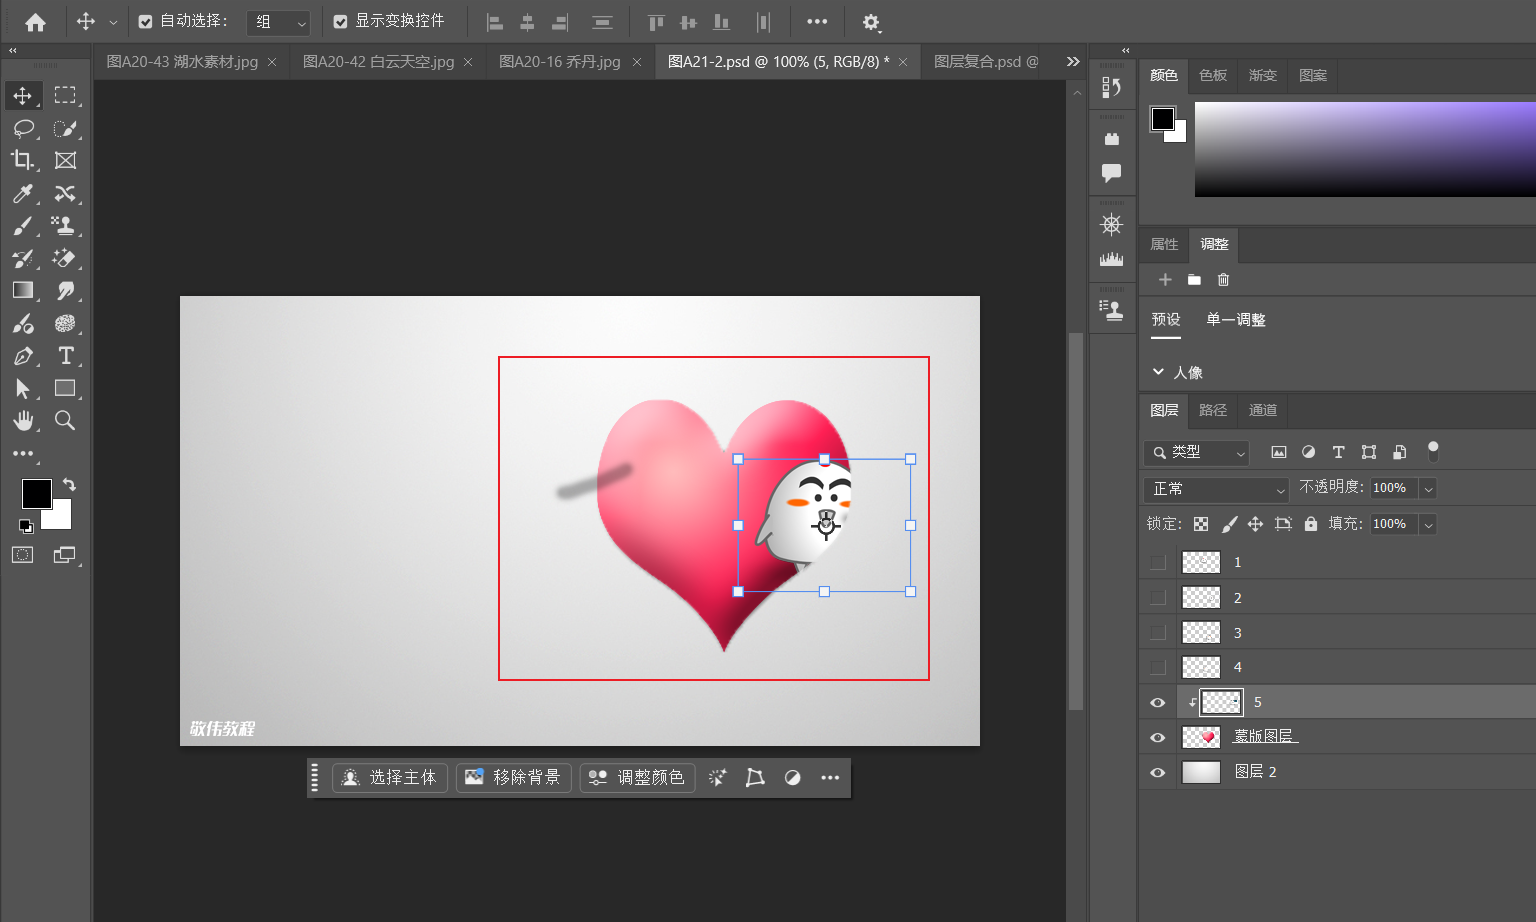Show more document tabs chevron
Image resolution: width=1536 pixels, height=922 pixels.
pos(1072,61)
